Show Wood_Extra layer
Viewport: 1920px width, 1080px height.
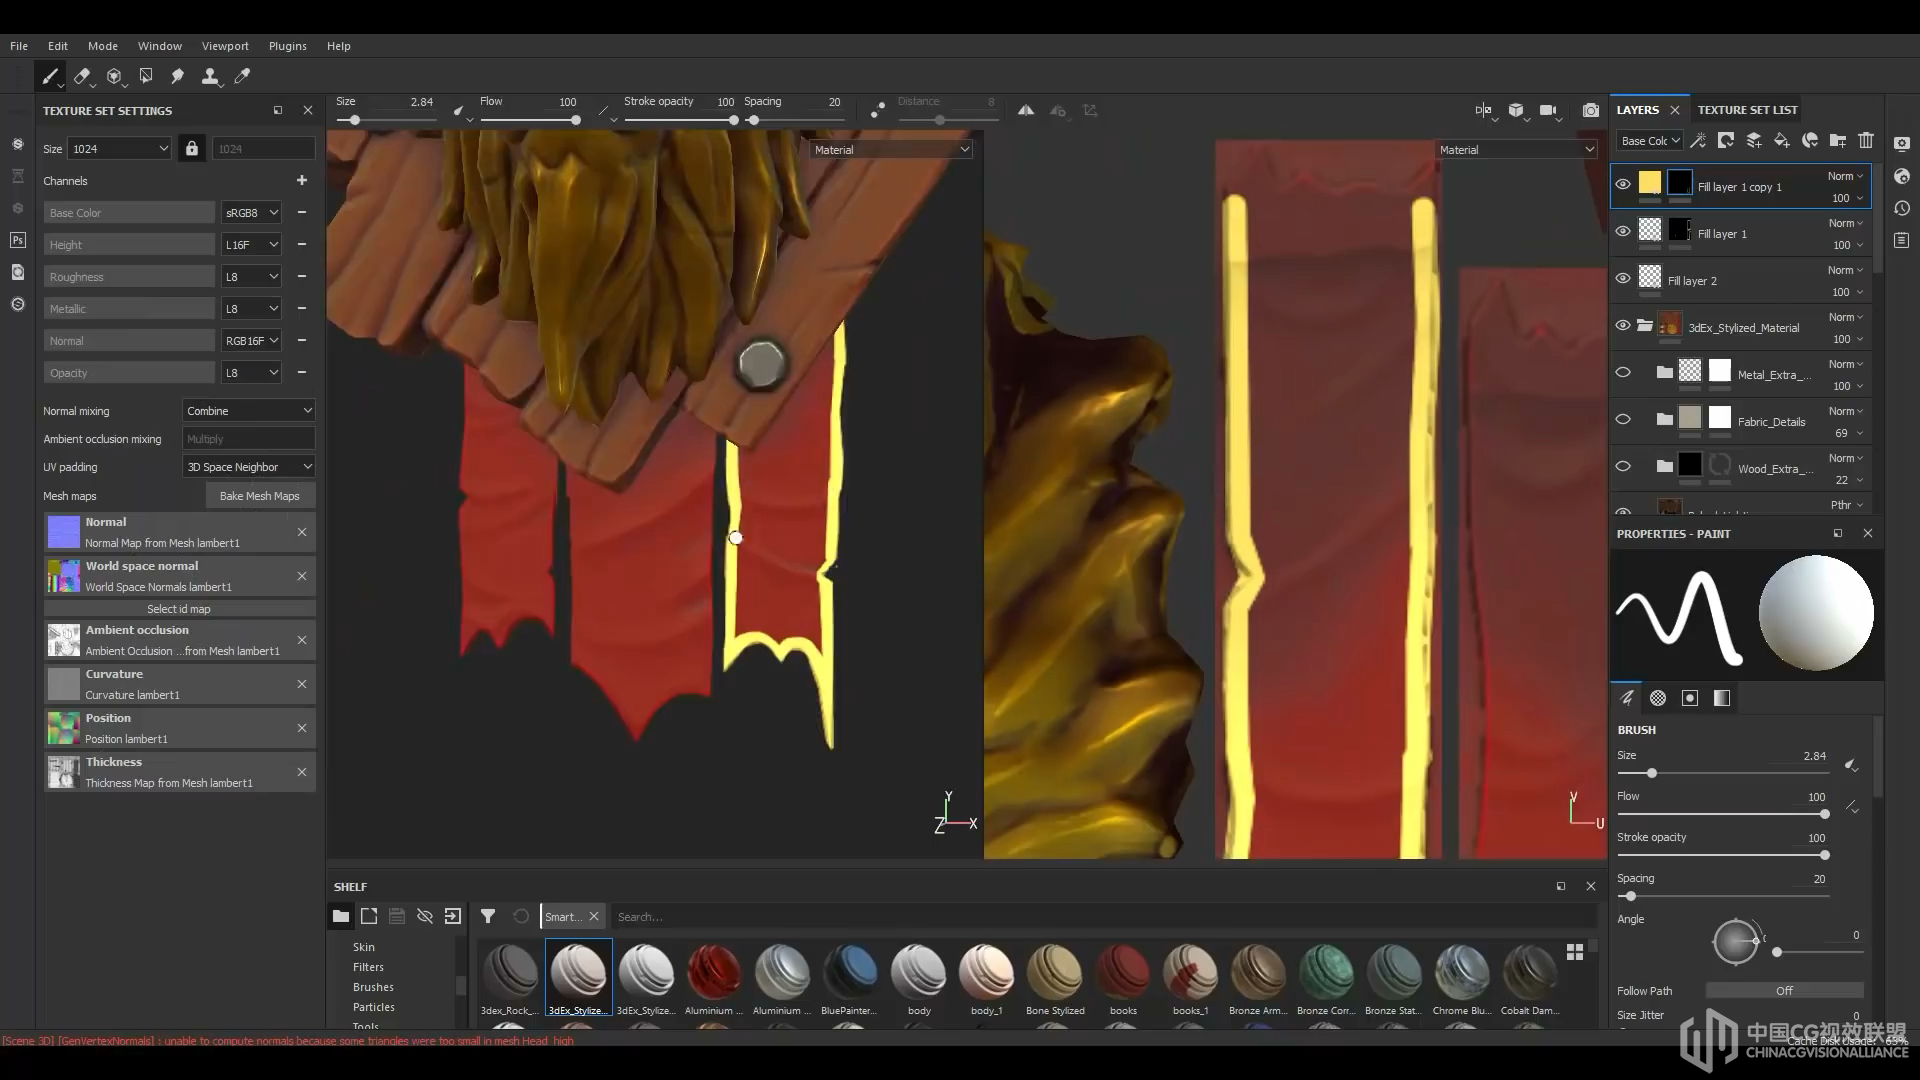coord(1623,466)
